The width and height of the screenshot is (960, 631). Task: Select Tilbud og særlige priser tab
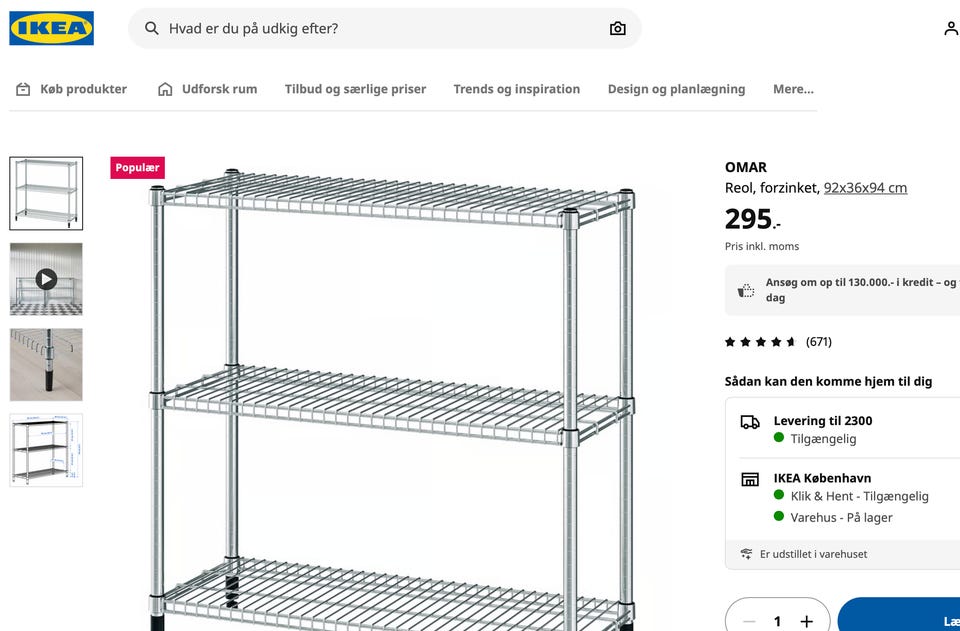click(355, 89)
